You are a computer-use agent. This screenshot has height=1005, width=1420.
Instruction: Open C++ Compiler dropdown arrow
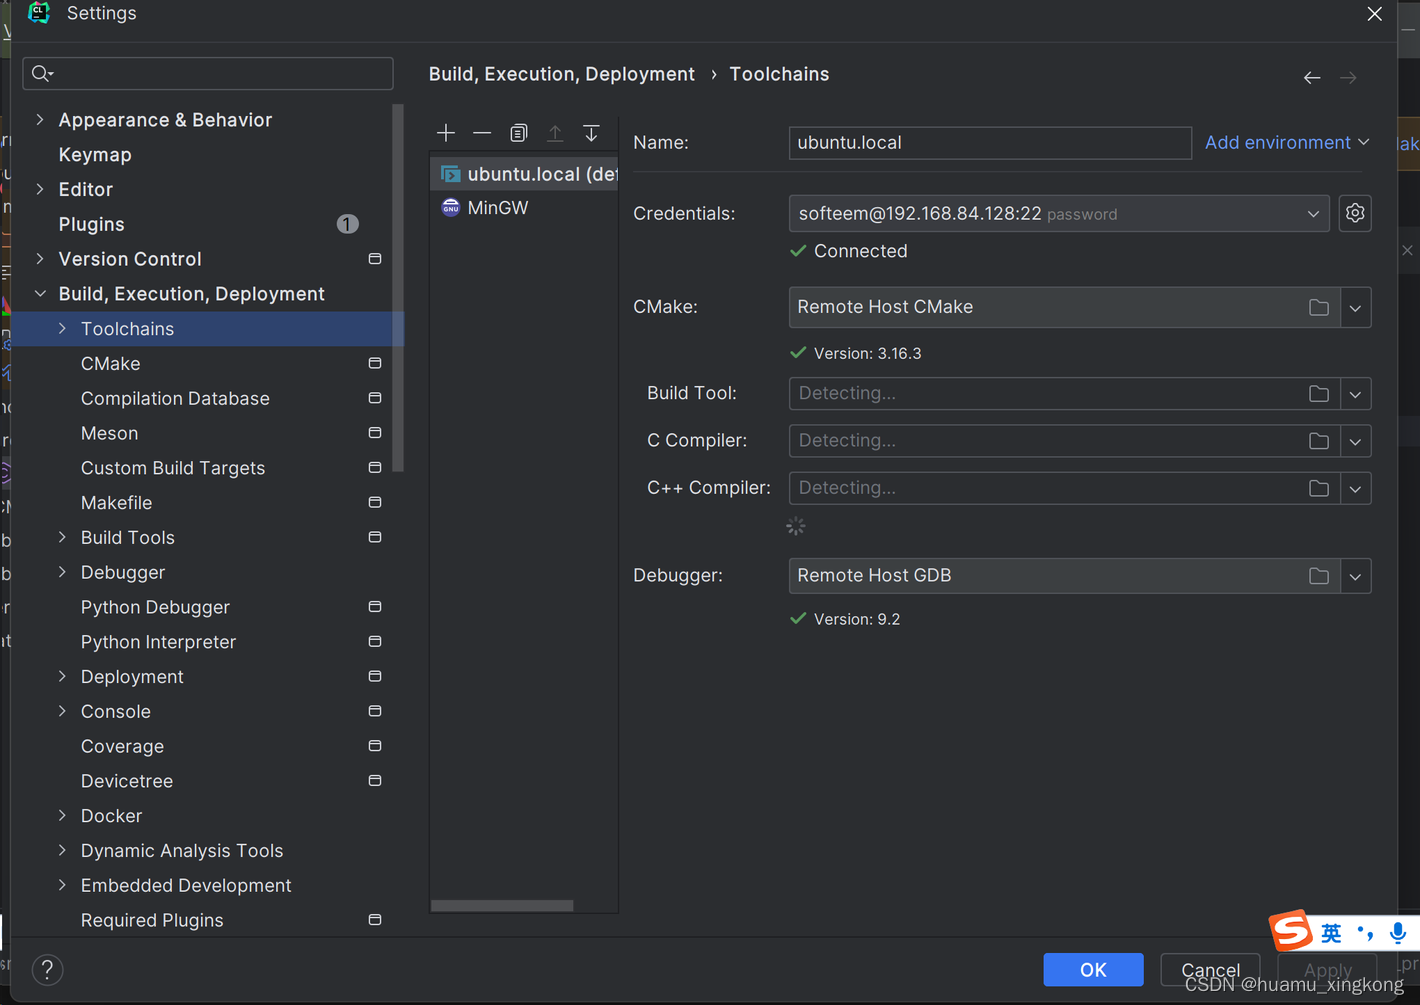point(1355,488)
